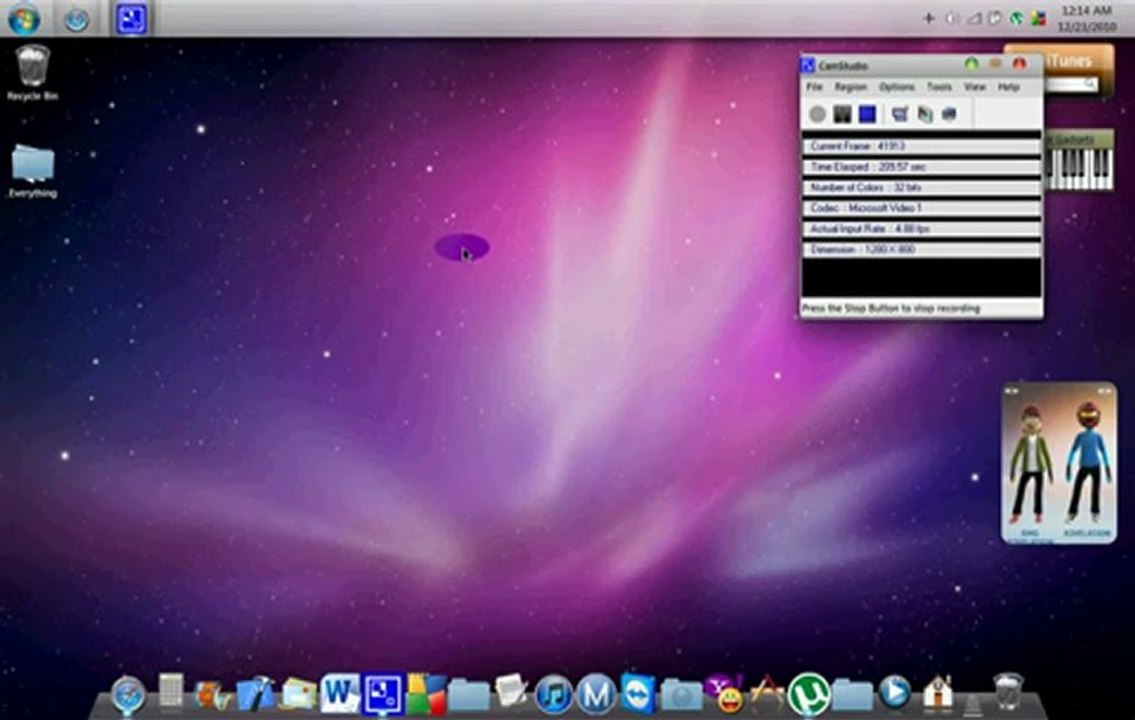Open the CamStudio Options menu
The height and width of the screenshot is (720, 1135).
(897, 87)
